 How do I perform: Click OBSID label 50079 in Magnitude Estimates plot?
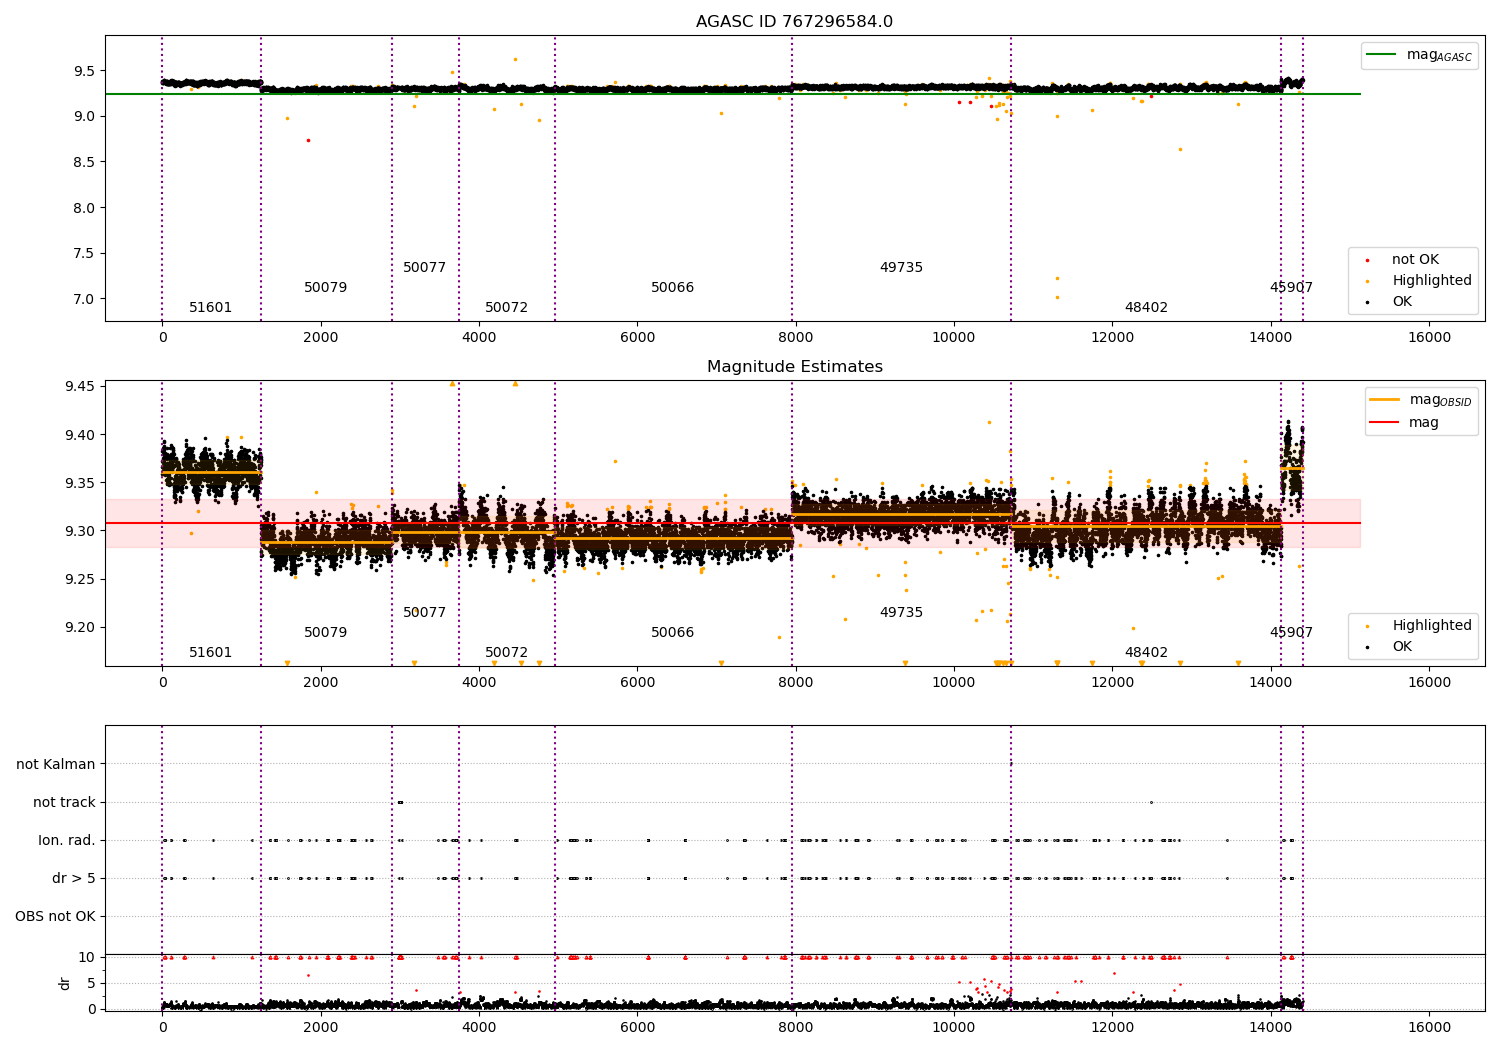pos(325,633)
